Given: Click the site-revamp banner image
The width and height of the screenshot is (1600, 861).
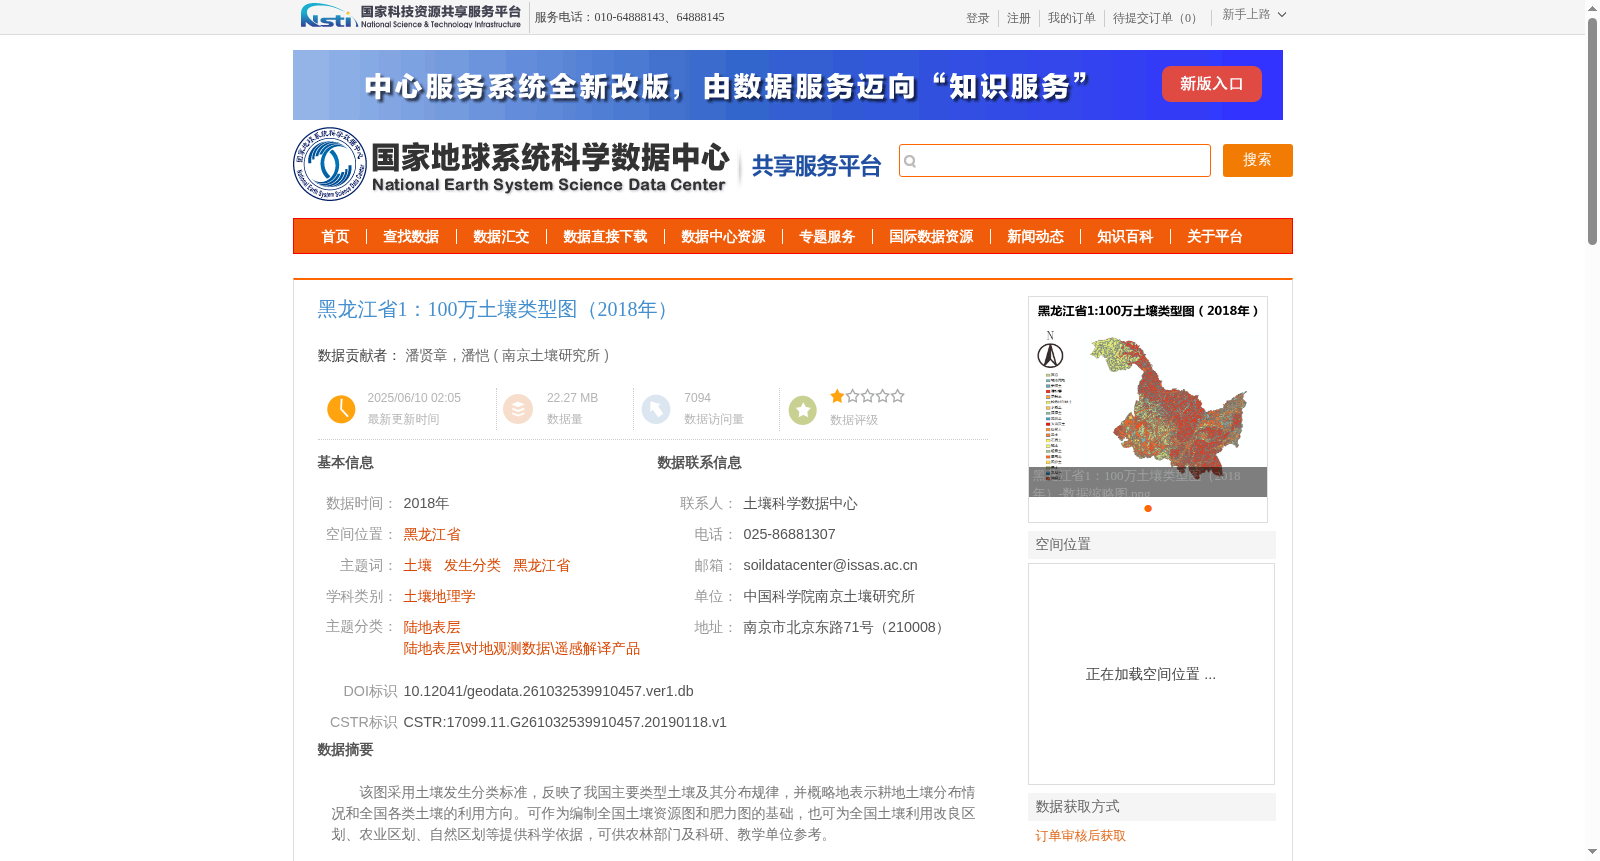Looking at the screenshot, I should click(788, 85).
